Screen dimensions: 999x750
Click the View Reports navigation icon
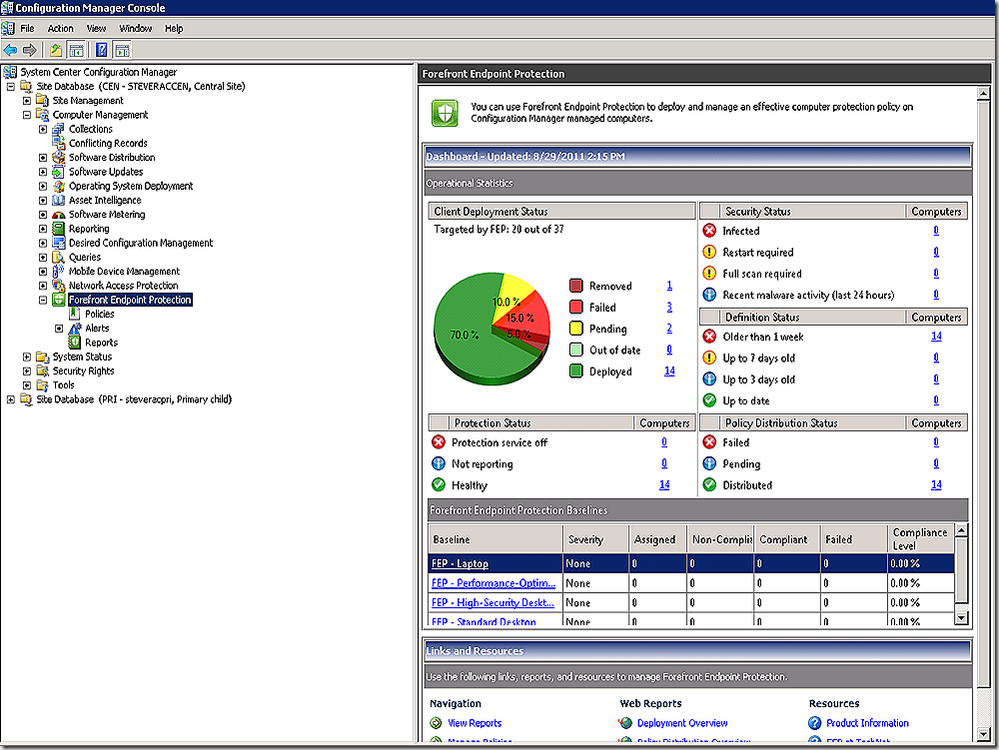pyautogui.click(x=436, y=723)
